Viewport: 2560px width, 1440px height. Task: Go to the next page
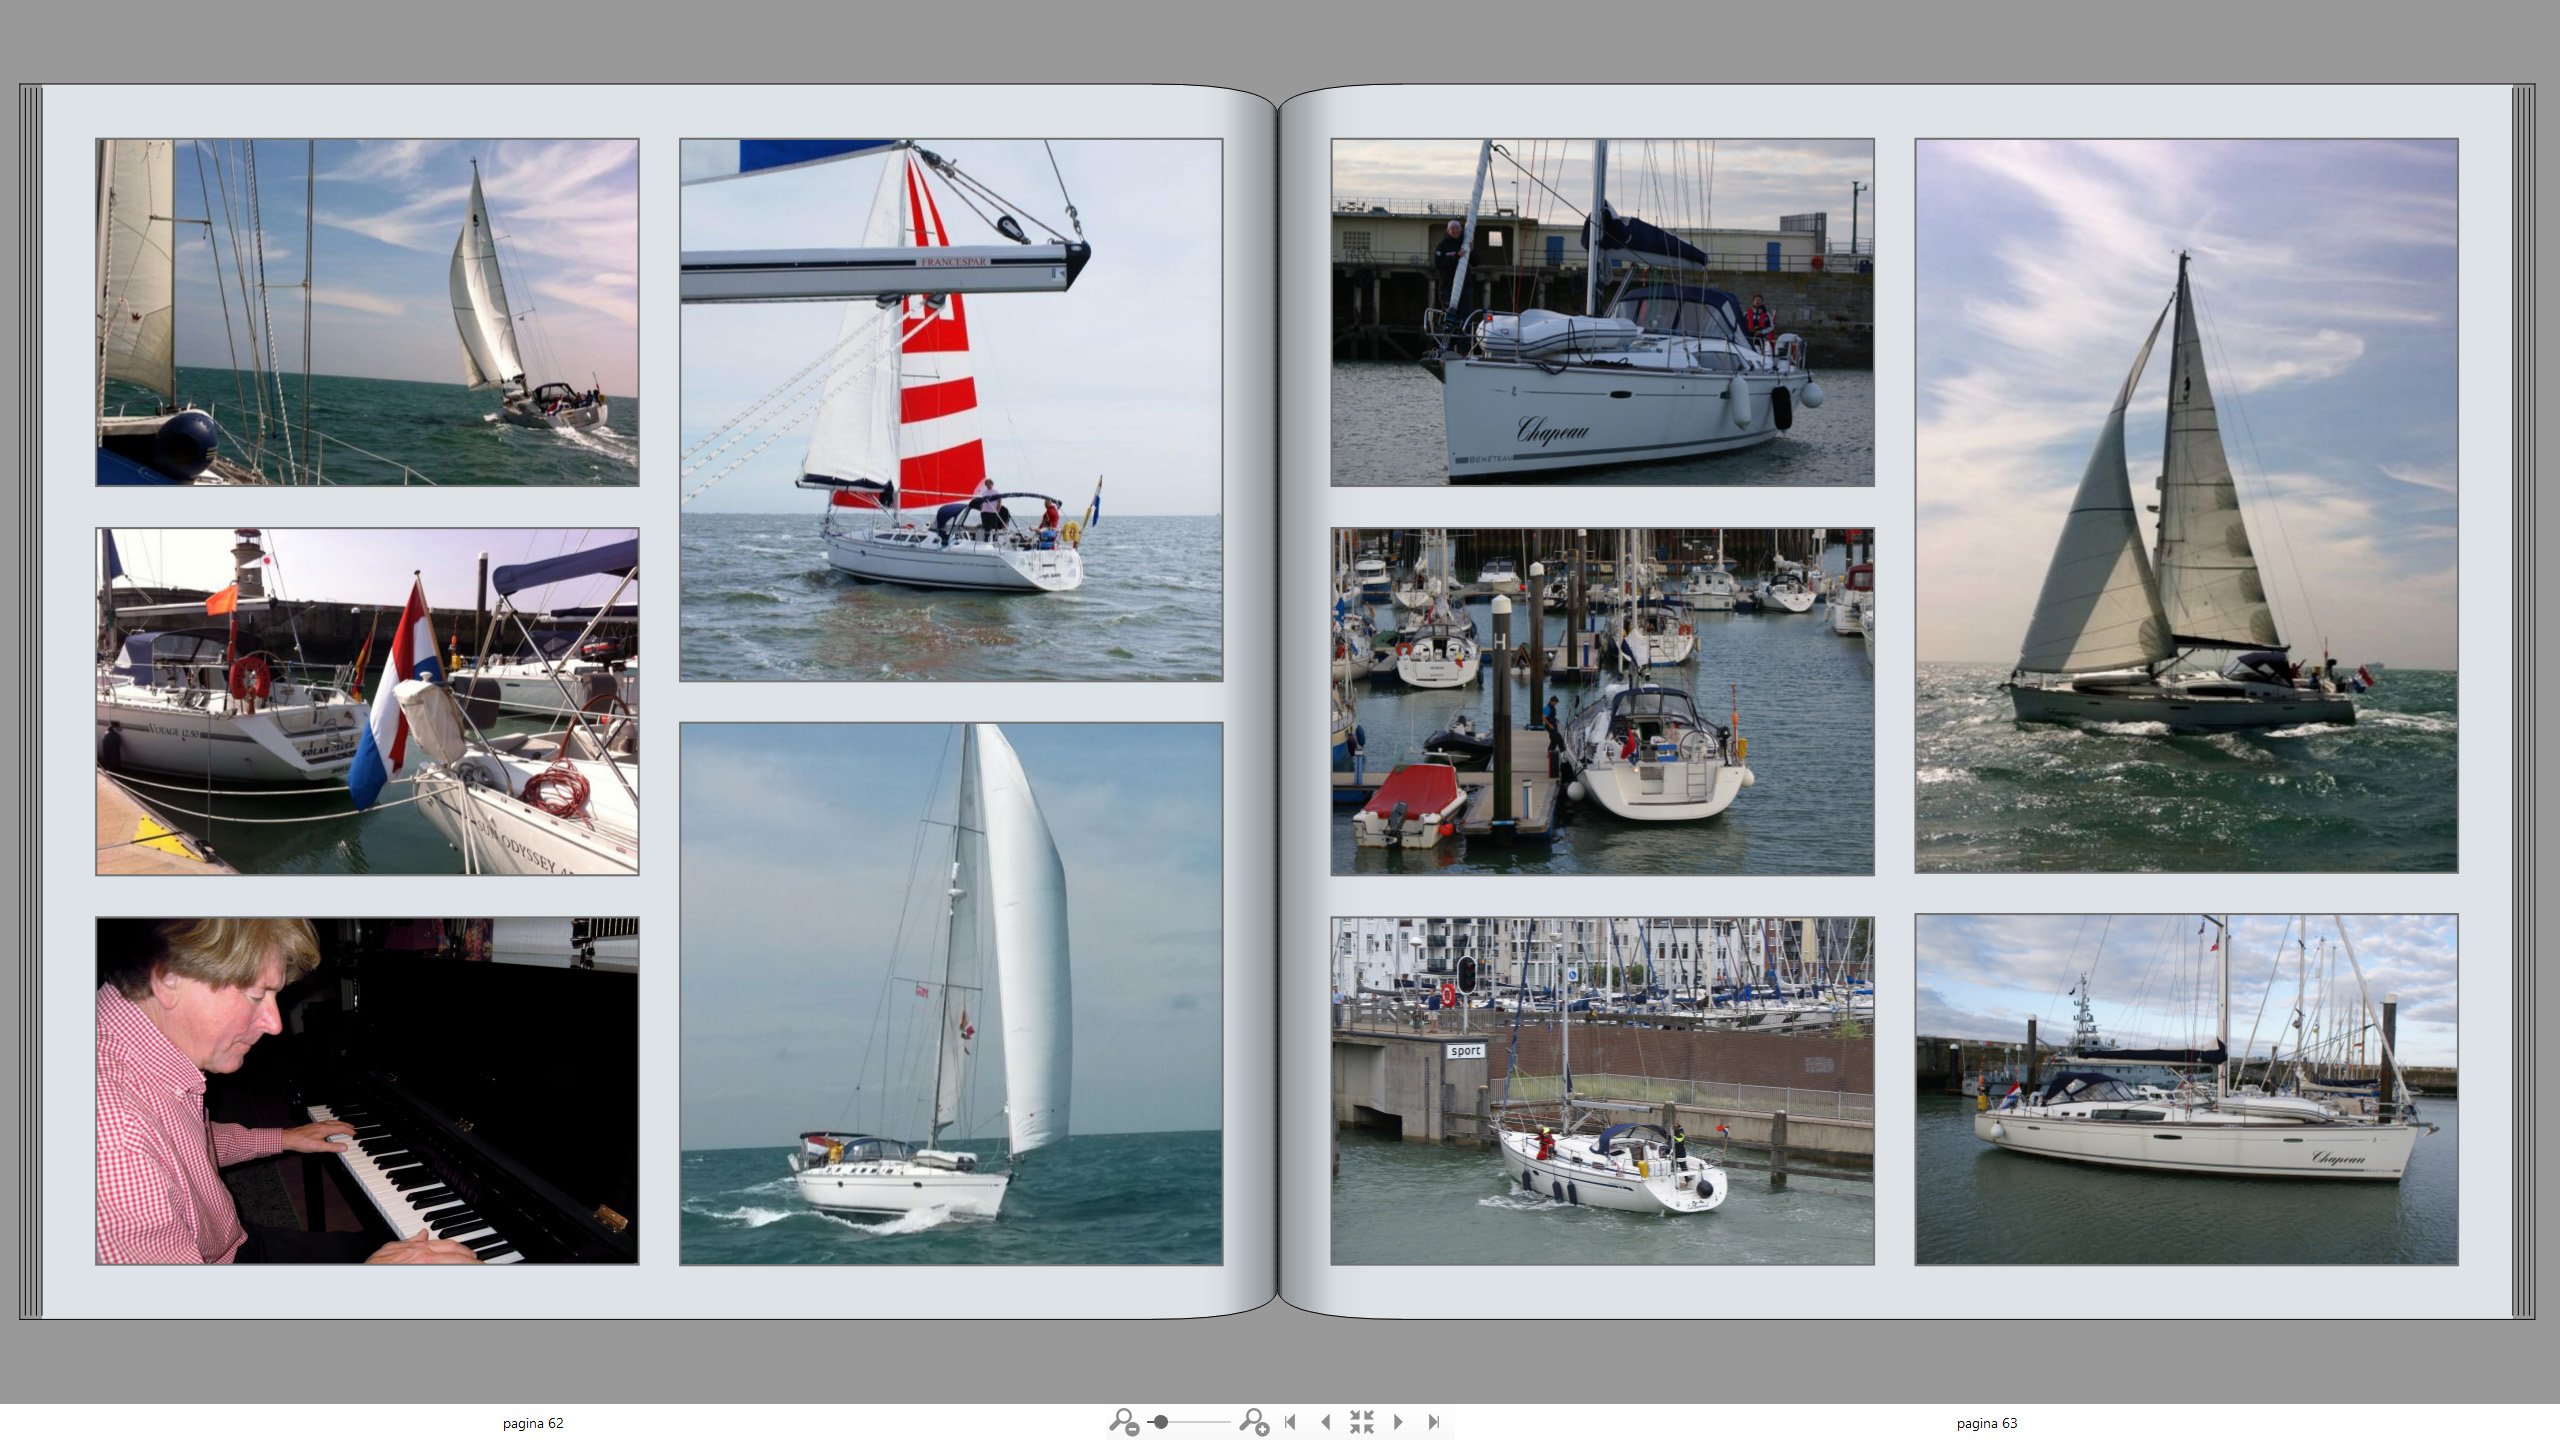[x=1398, y=1421]
